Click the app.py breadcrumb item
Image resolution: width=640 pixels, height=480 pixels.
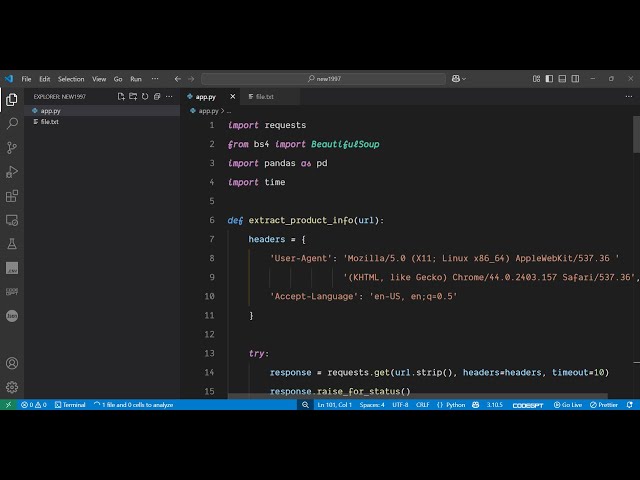point(208,111)
